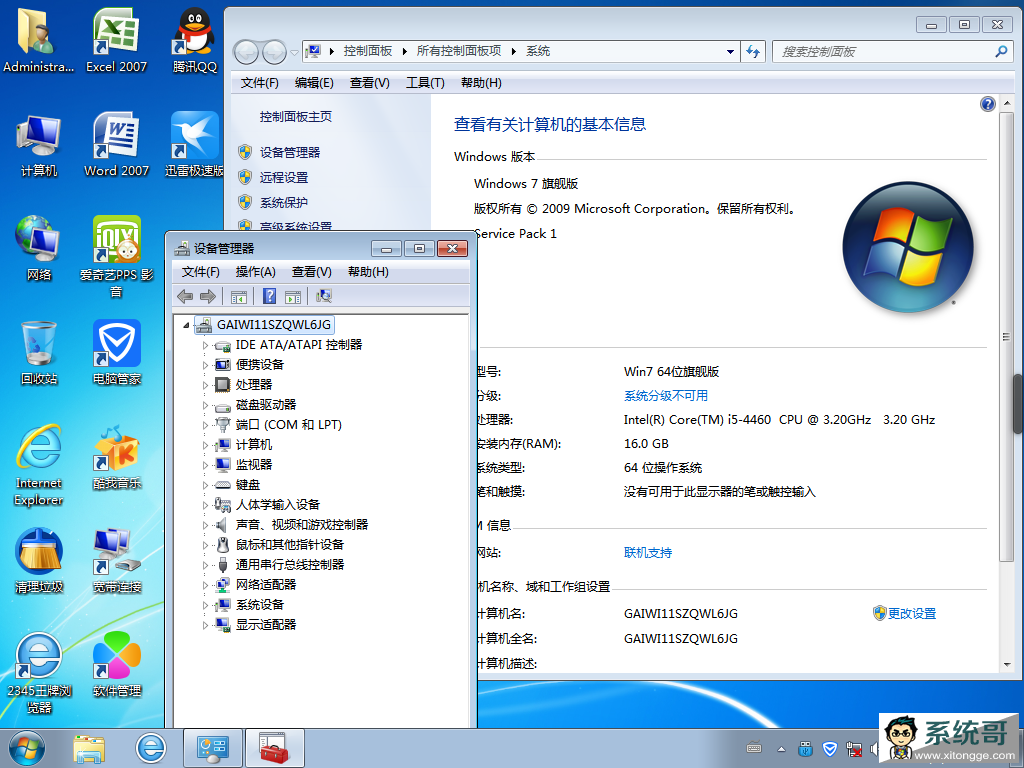This screenshot has width=1024, height=768.
Task: Open 文件(F) menu in Device Manager
Action: (x=200, y=272)
